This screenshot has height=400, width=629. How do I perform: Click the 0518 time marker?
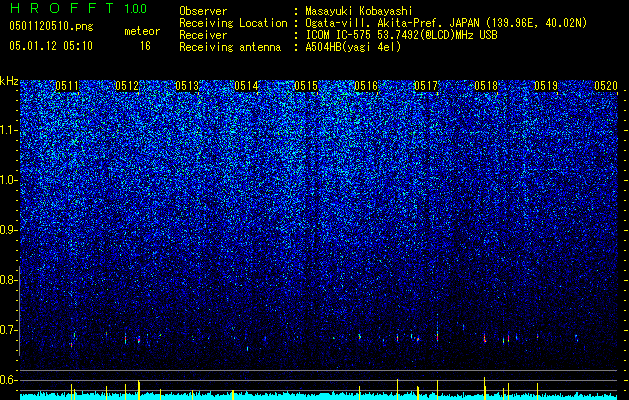(486, 86)
